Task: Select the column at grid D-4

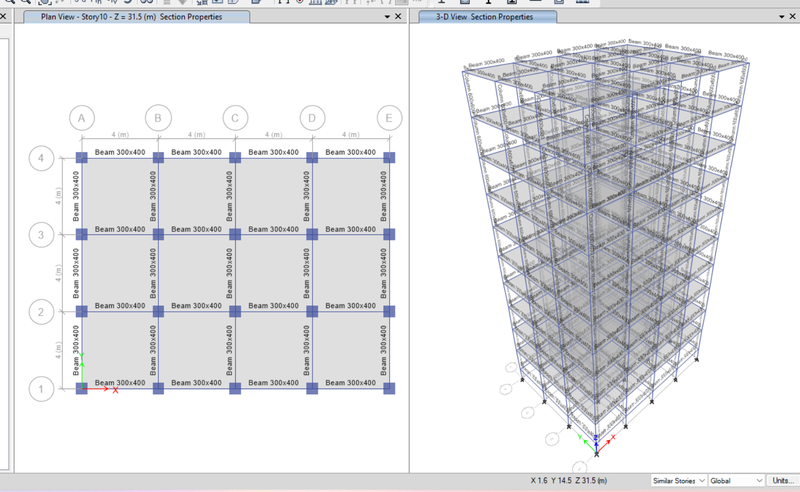Action: 312,157
